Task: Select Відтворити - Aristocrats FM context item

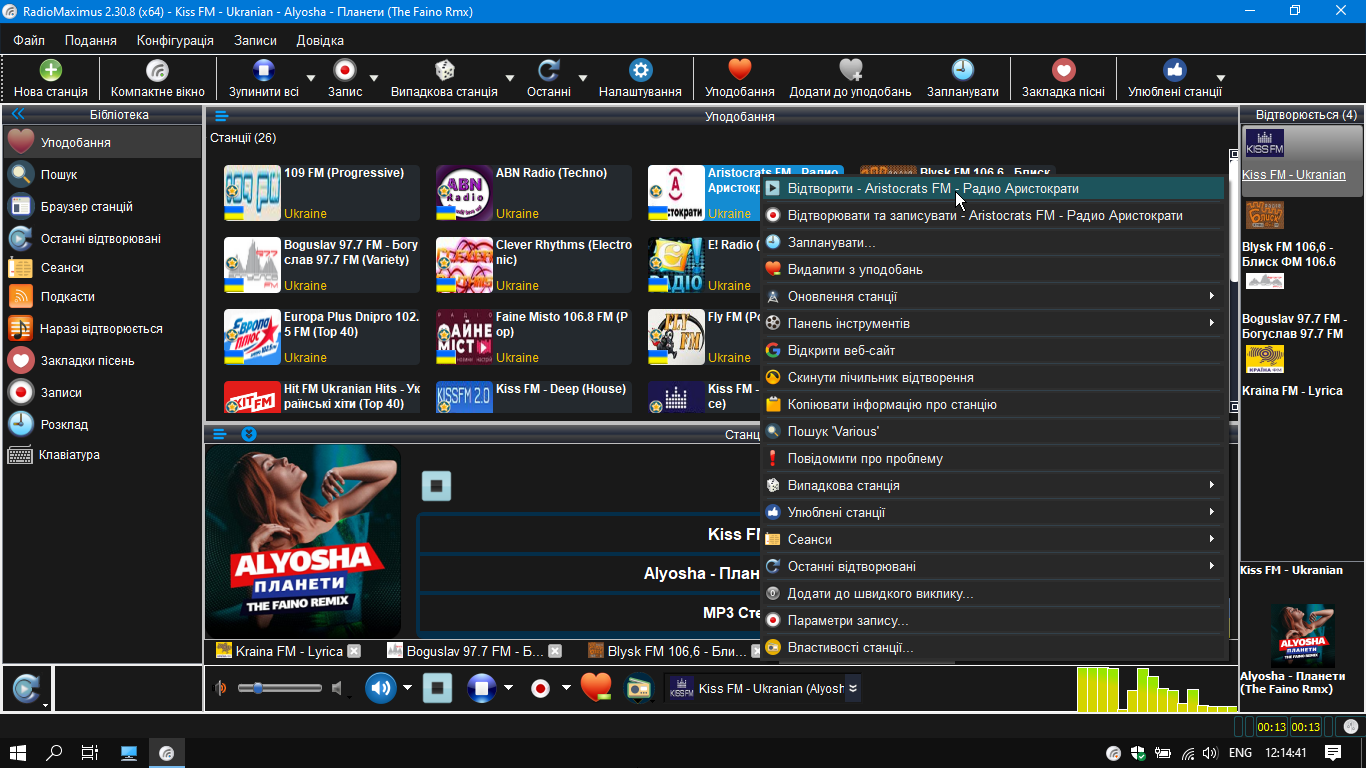Action: coord(993,189)
